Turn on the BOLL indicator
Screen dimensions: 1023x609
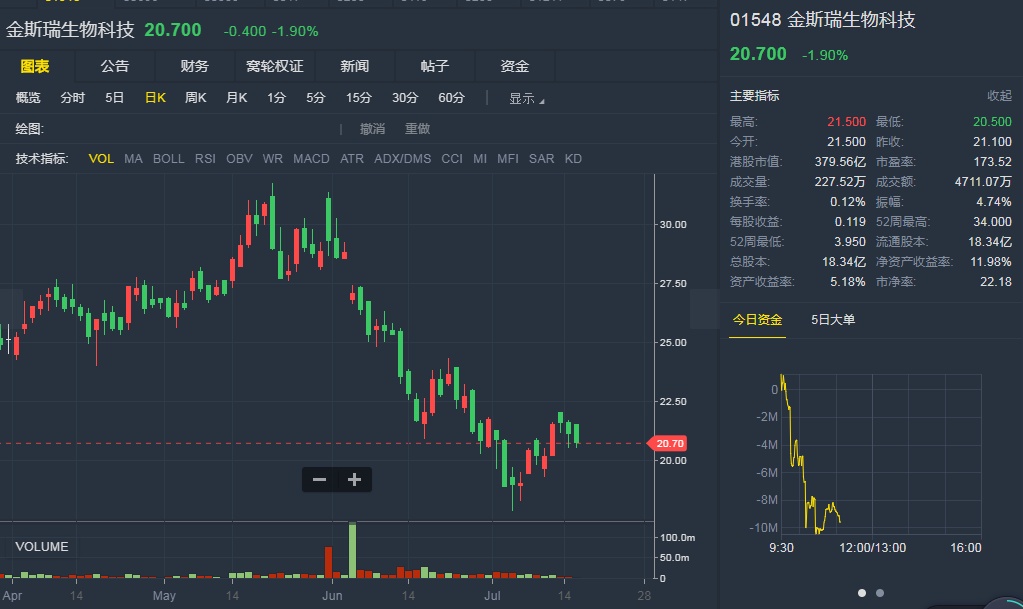tap(168, 159)
